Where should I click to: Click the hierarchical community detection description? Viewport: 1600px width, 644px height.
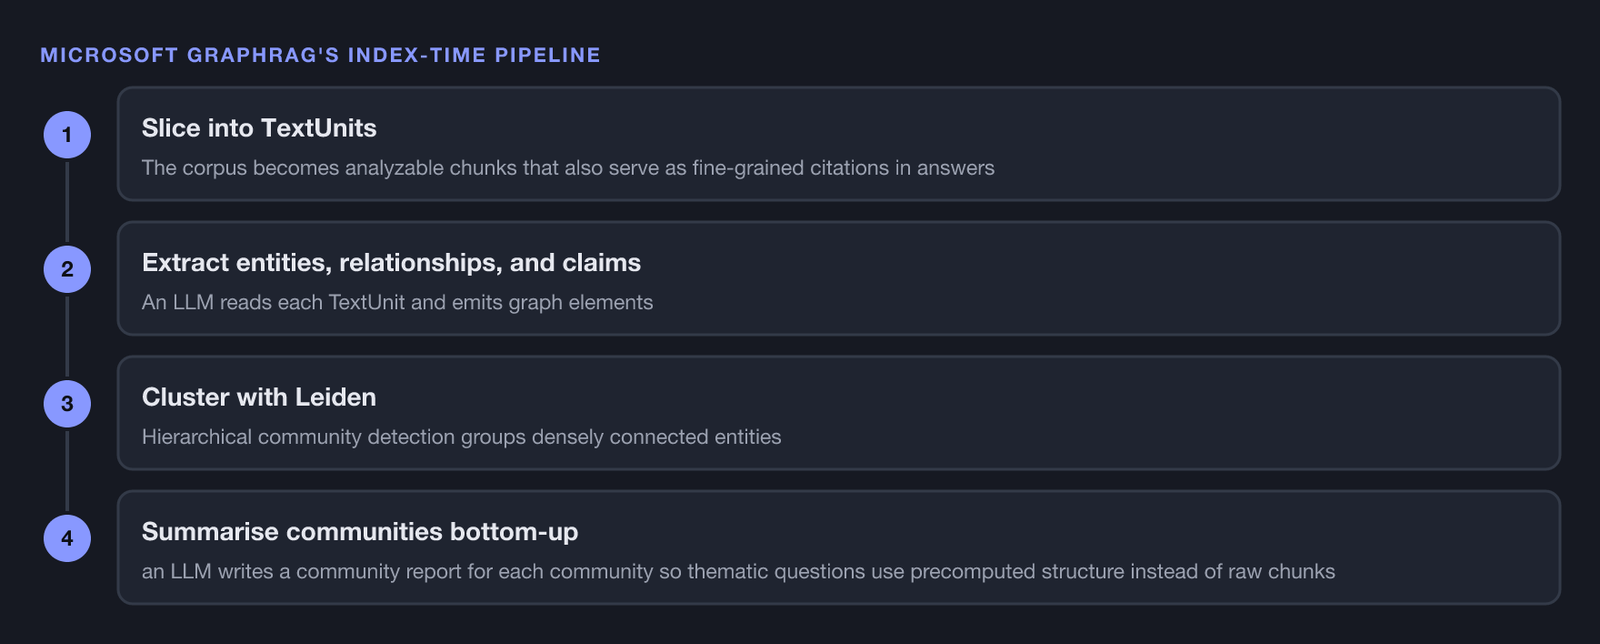461,437
